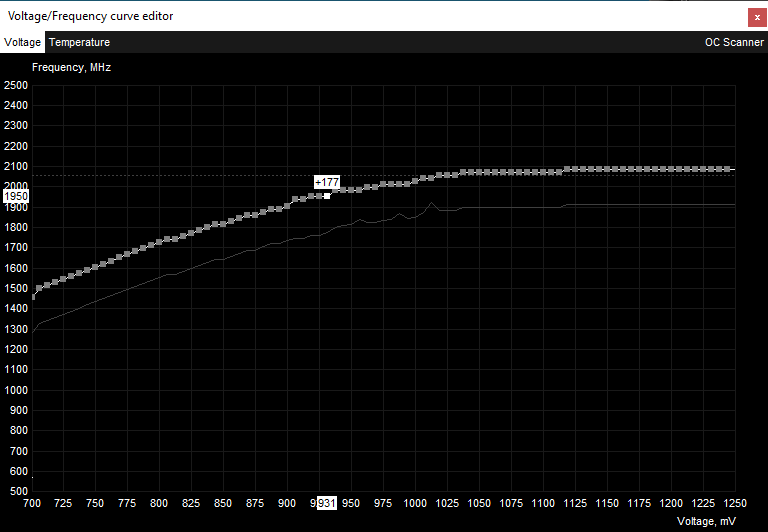Screen dimensions: 768x532
Task: Select the first curve point at 700 mV
Action: pyautogui.click(x=33, y=297)
